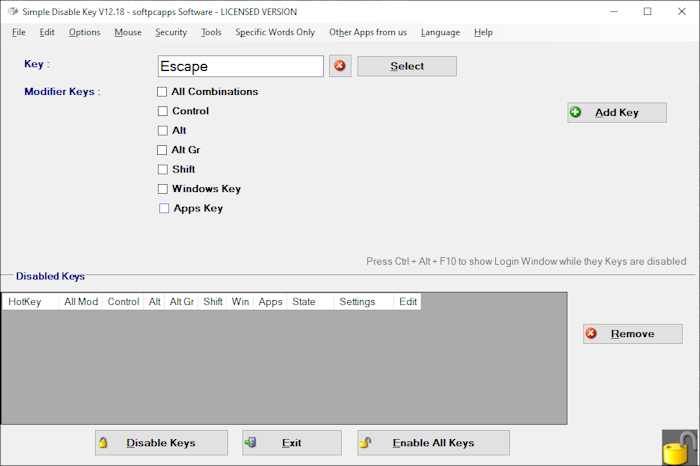Open the Options menu
This screenshot has height=466, width=700.
pyautogui.click(x=84, y=32)
